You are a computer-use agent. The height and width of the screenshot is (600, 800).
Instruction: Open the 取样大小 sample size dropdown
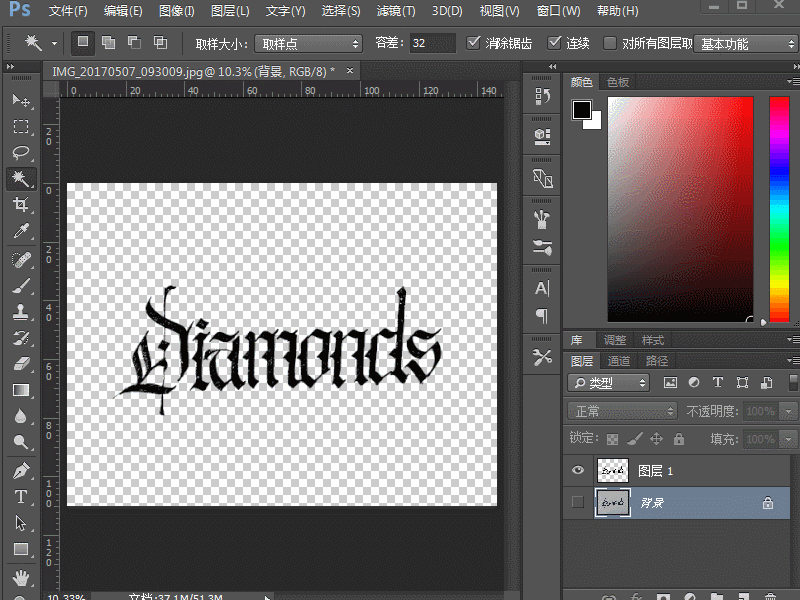click(x=308, y=44)
